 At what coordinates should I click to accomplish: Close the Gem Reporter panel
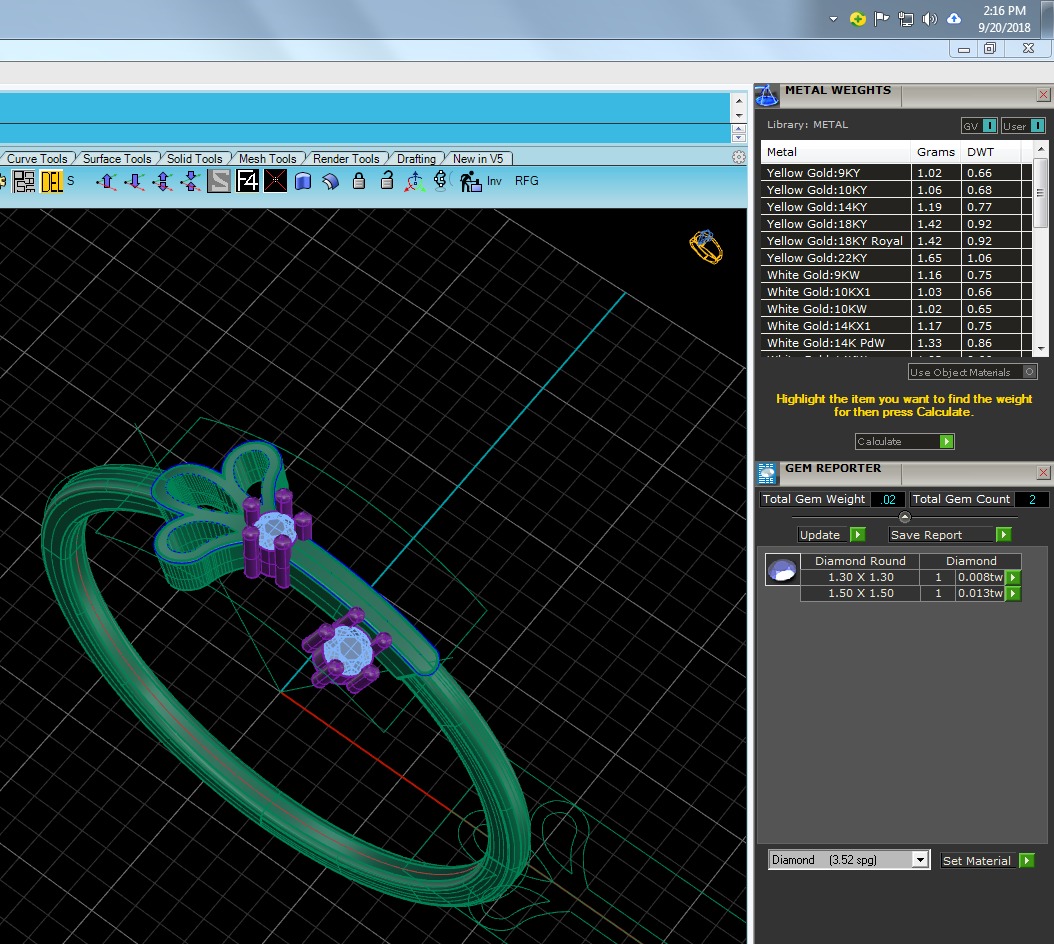click(x=1043, y=473)
